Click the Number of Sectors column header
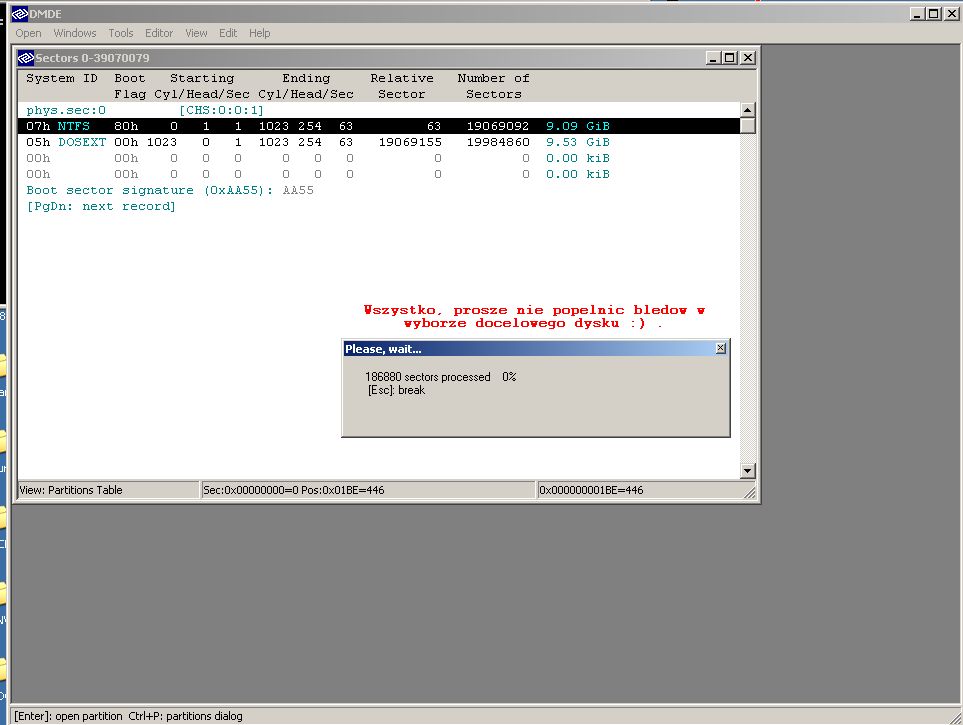Viewport: 963px width, 725px height. coord(493,86)
